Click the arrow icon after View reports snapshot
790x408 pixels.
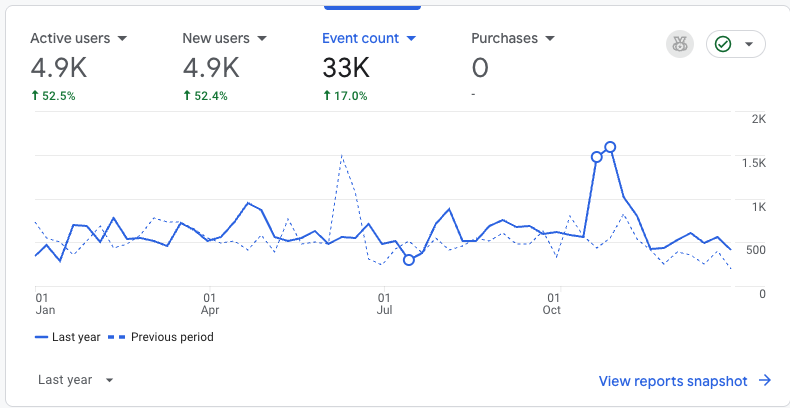(765, 380)
